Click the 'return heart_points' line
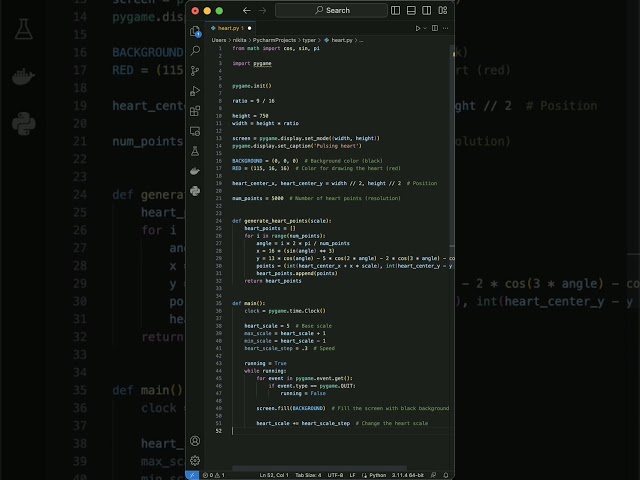The height and width of the screenshot is (480, 640). (273, 281)
